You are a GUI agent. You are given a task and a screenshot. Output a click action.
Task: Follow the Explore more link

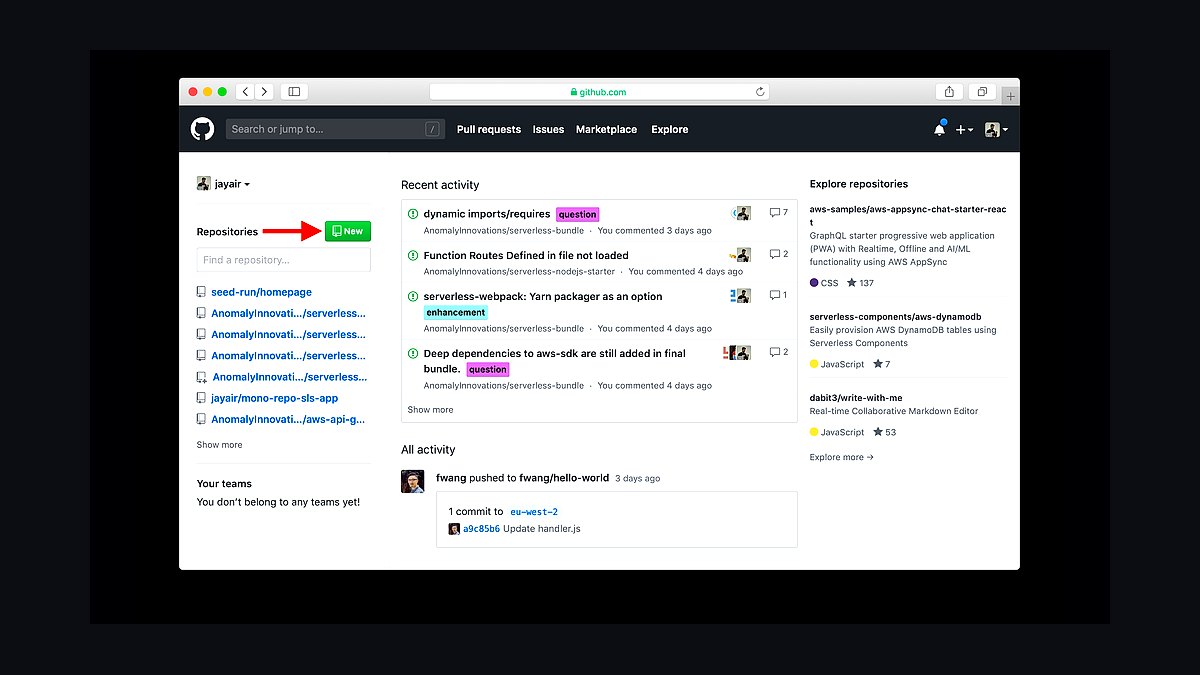pyautogui.click(x=842, y=457)
